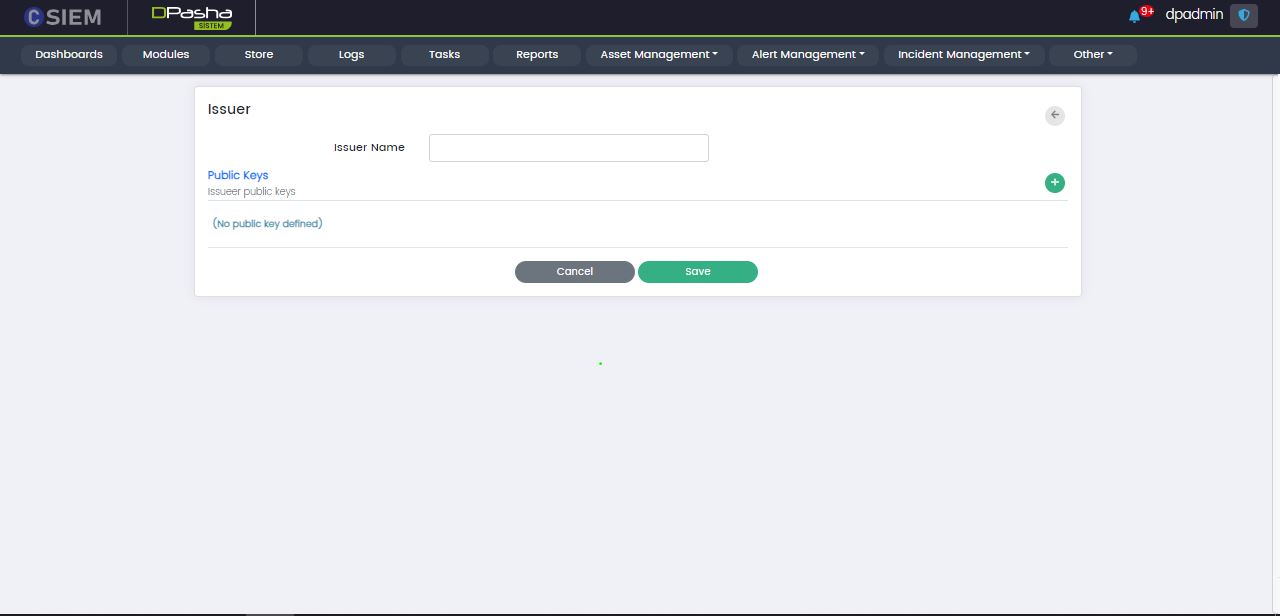Focus the Issuer Name text field
The width and height of the screenshot is (1280, 616).
point(569,148)
